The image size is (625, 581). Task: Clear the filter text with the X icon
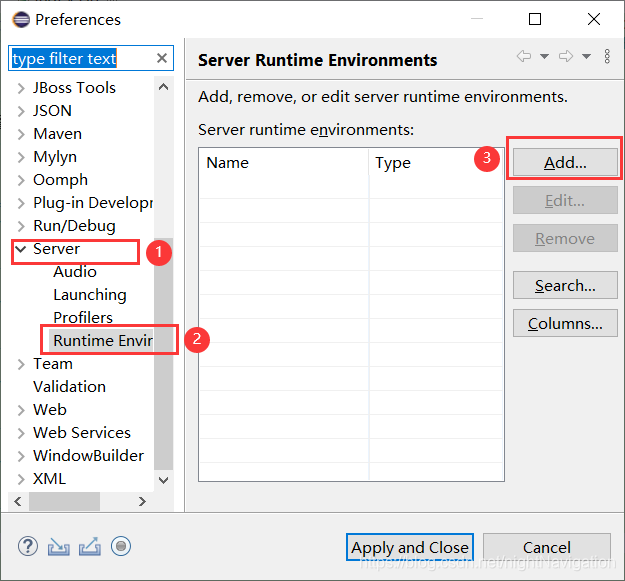161,58
